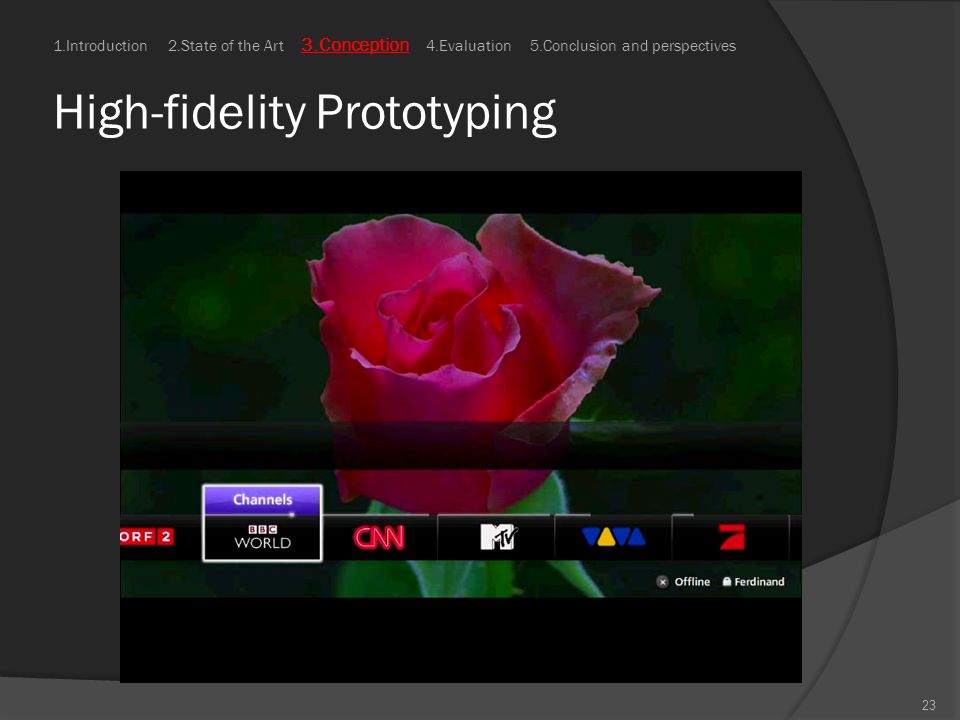This screenshot has width=960, height=720.
Task: Navigate to 4.Evaluation section
Action: tap(468, 46)
